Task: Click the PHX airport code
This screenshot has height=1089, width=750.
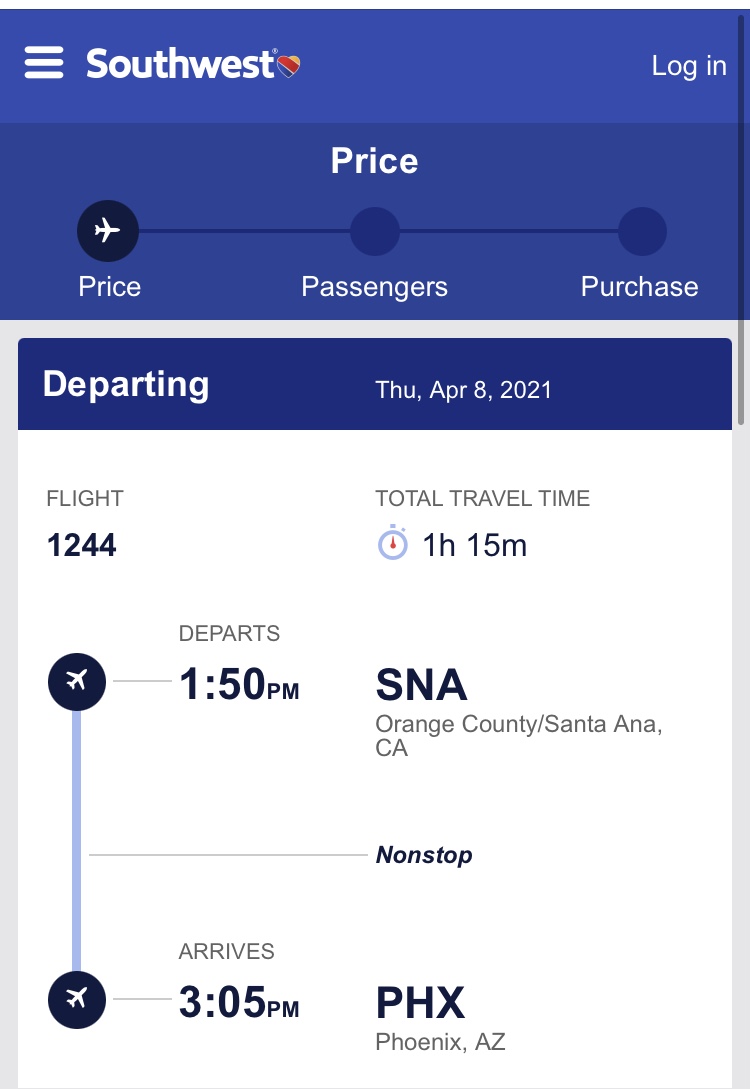Action: pyautogui.click(x=420, y=1003)
